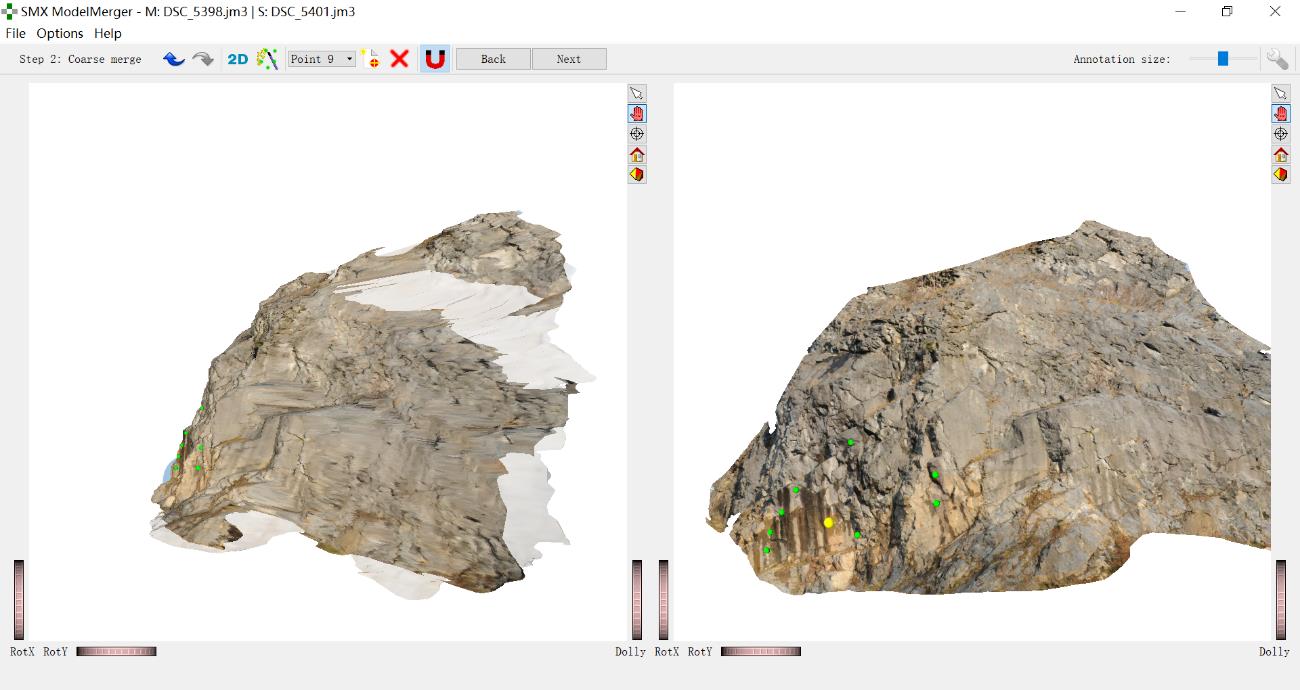Select arrow pointer tool in right viewer
This screenshot has width=1300, height=690.
click(x=1281, y=93)
